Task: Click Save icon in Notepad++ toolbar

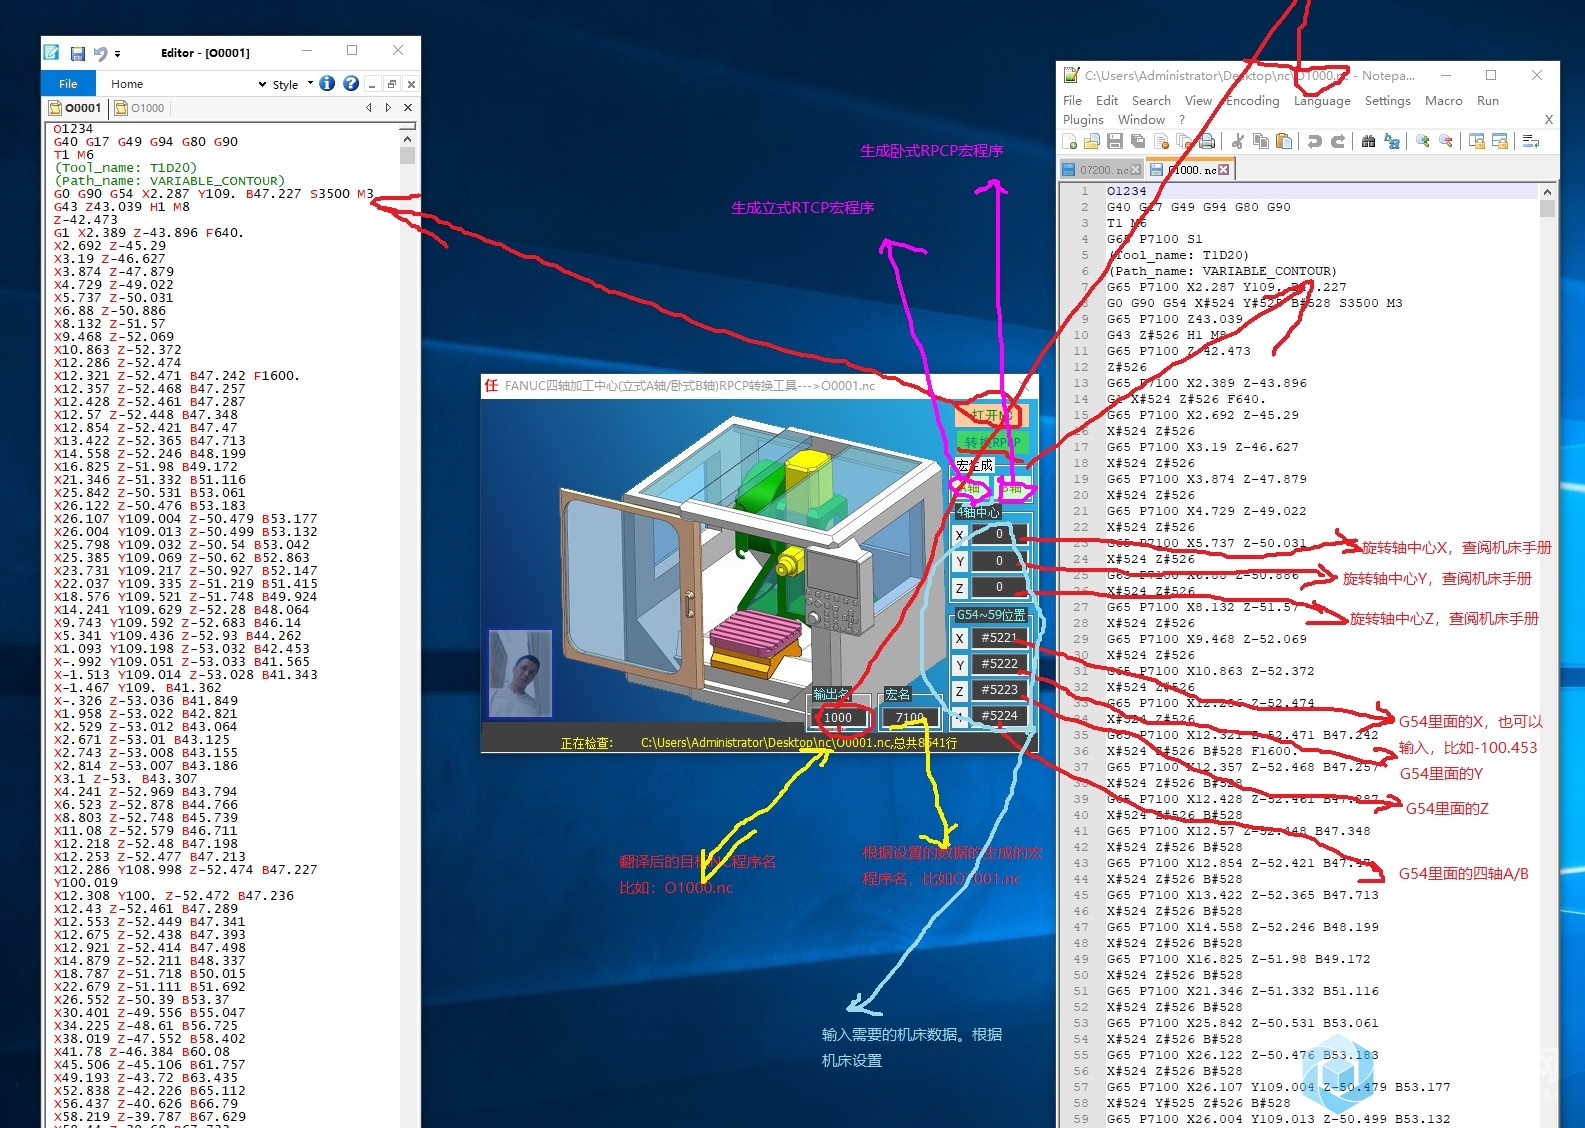Action: click(x=1115, y=142)
